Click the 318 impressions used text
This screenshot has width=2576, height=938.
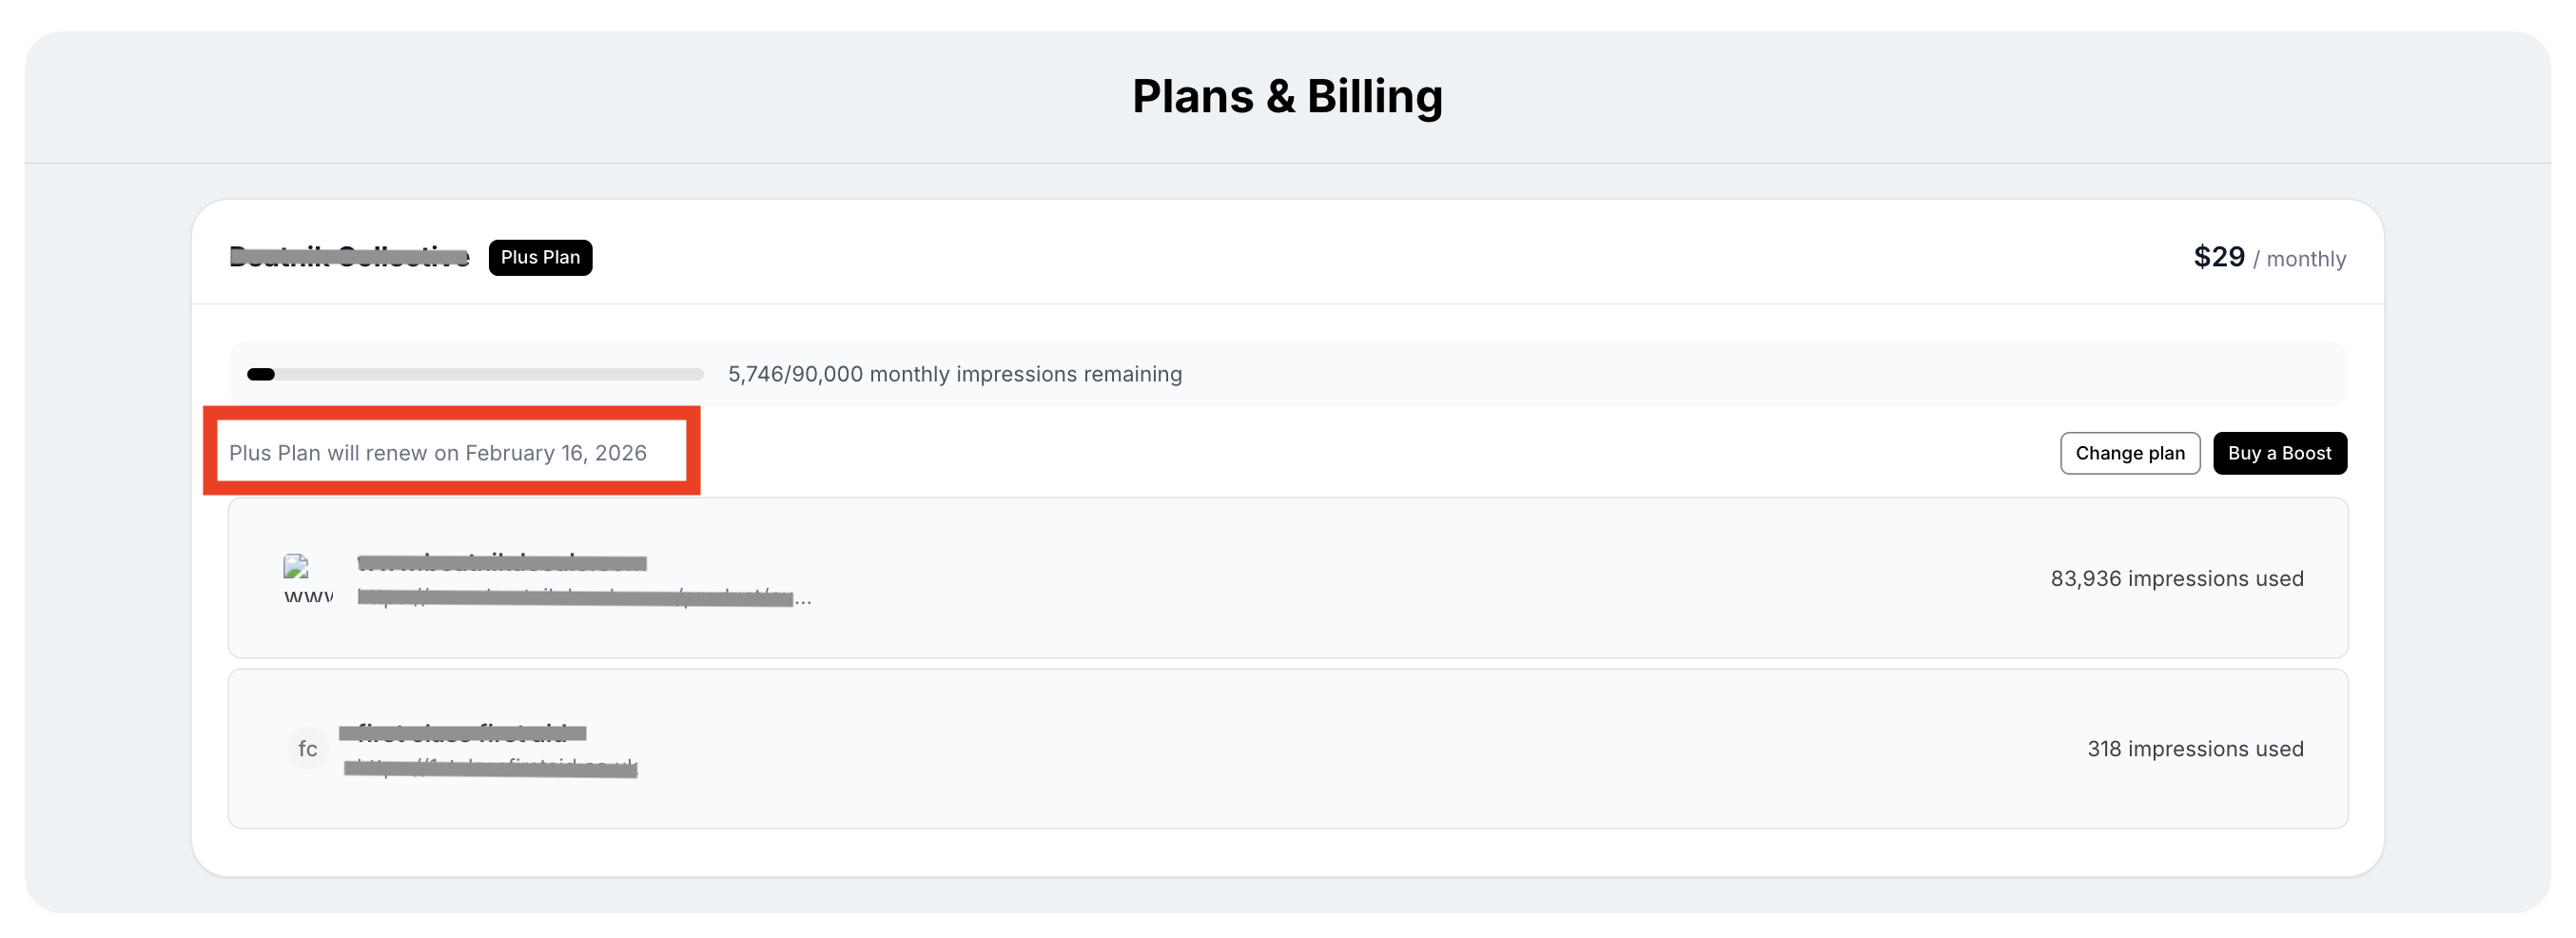tap(2194, 748)
